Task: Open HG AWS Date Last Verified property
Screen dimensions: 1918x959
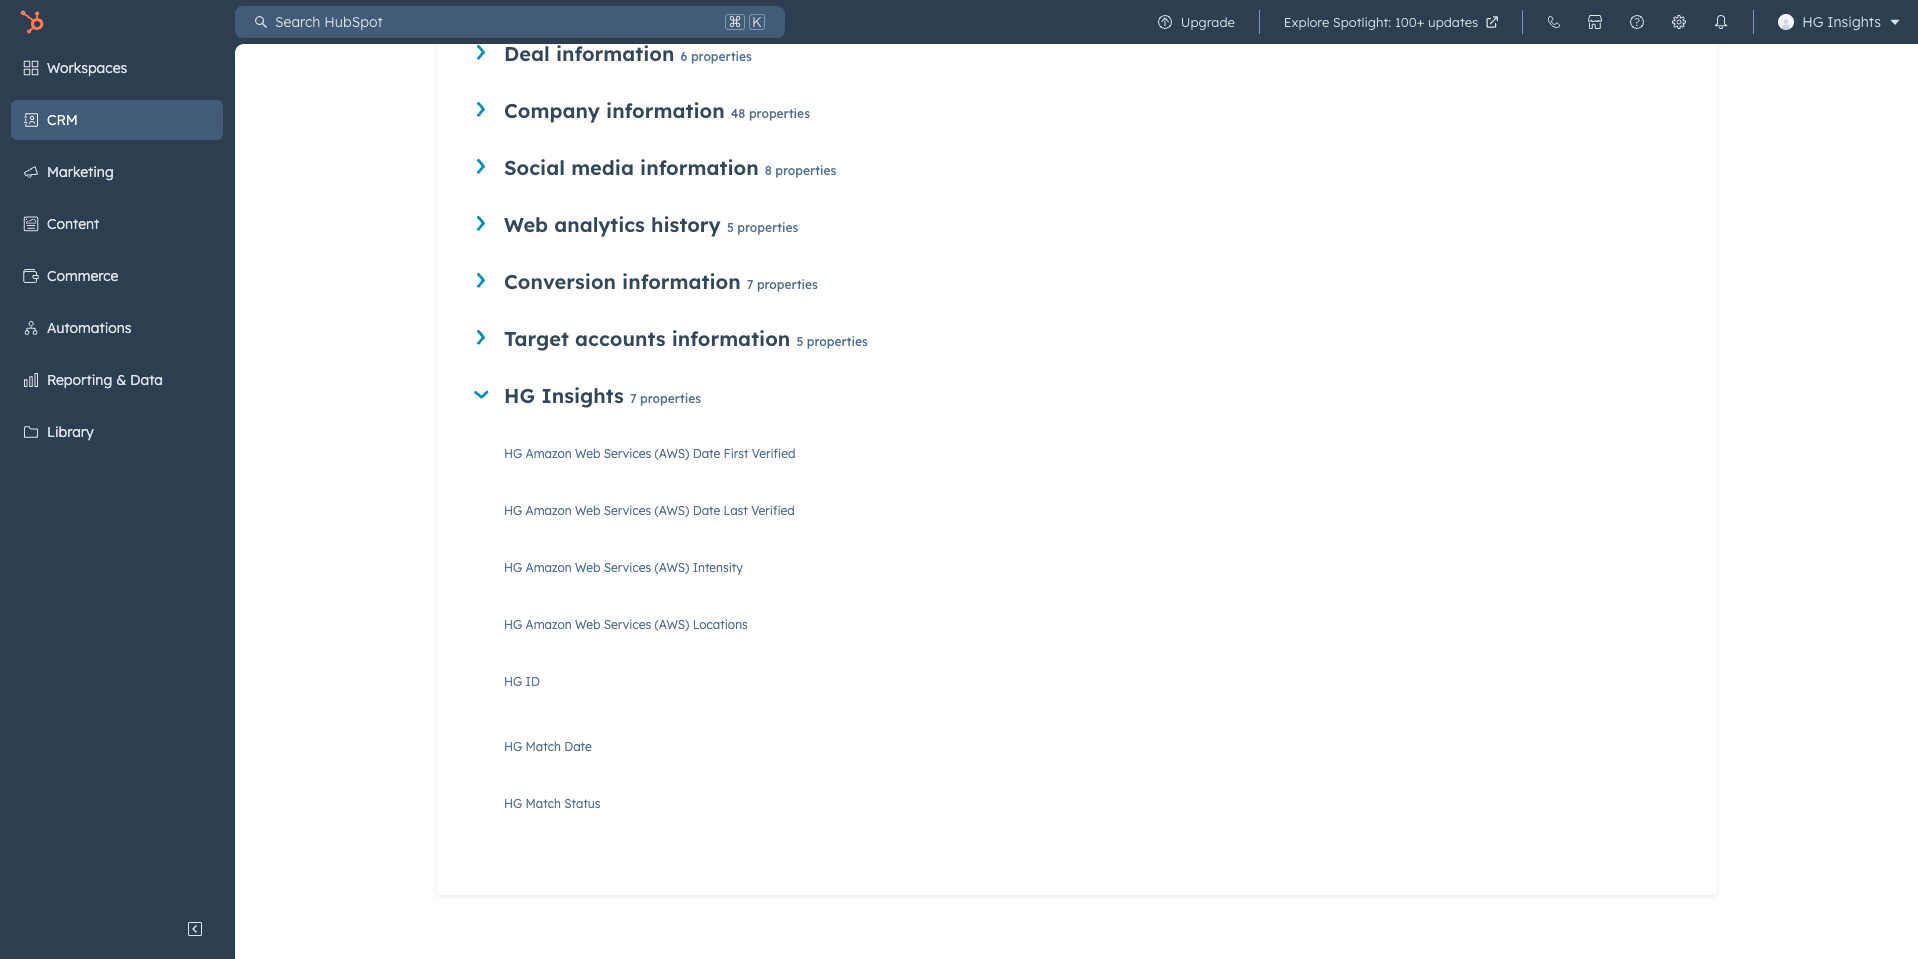Action: point(649,511)
